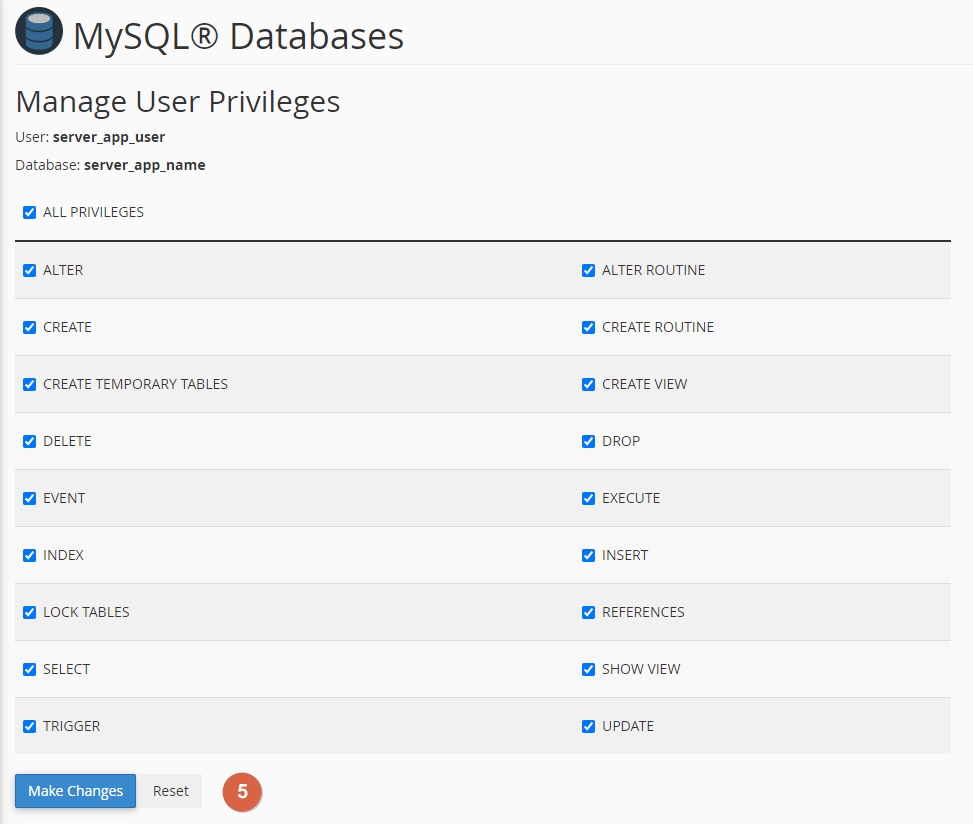Uncheck the LOCK TABLES checkbox

tap(30, 612)
